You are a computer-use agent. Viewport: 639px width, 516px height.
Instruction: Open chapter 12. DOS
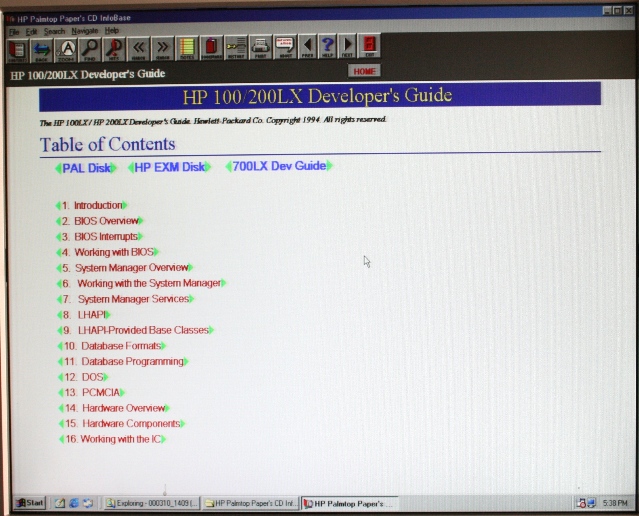pyautogui.click(x=84, y=377)
